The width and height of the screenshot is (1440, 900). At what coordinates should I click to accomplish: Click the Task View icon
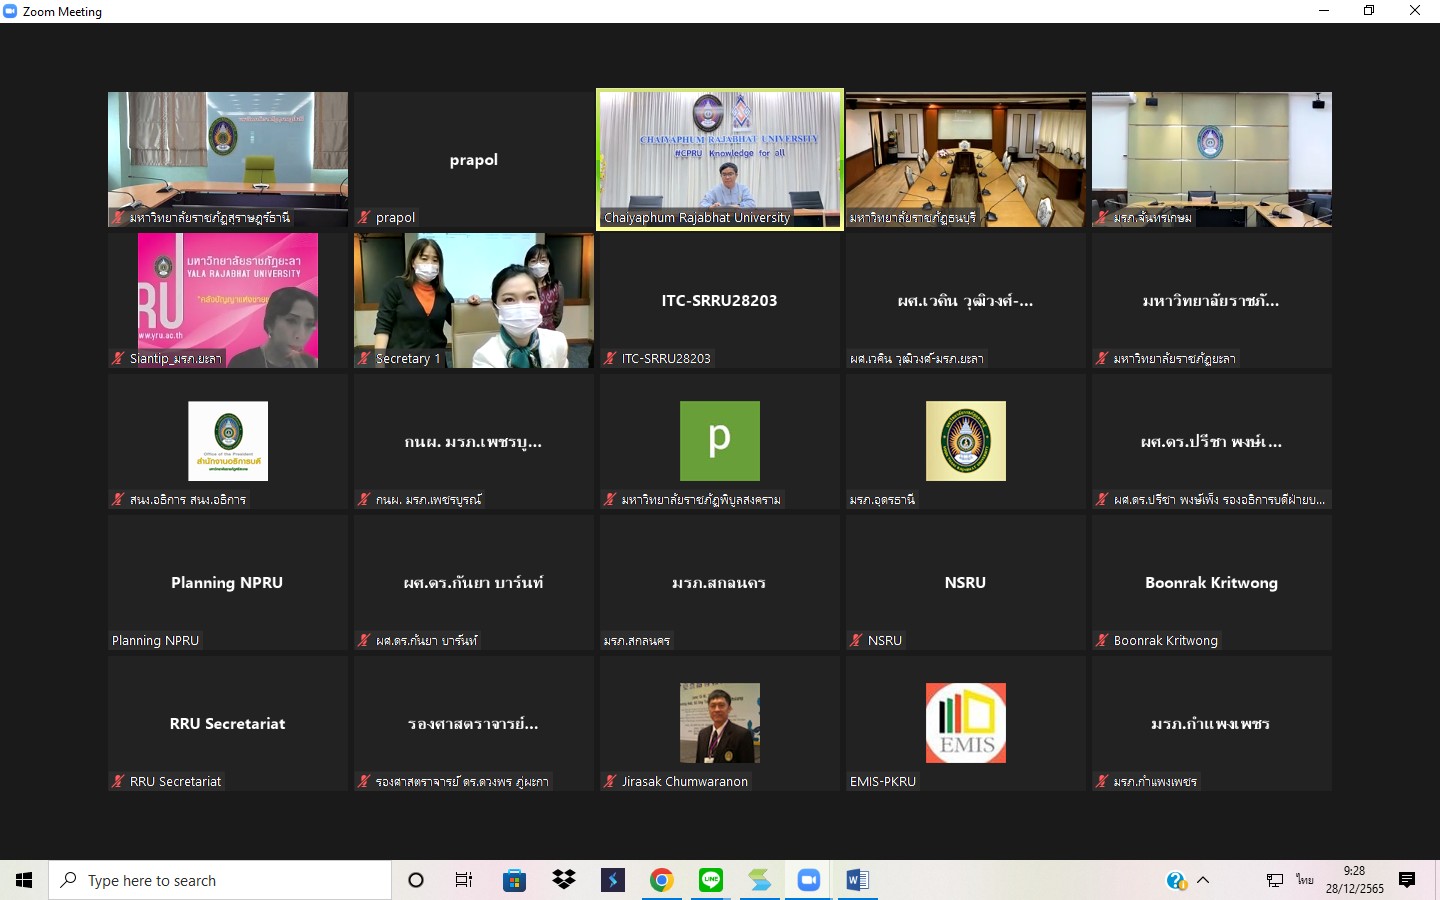pos(464,880)
